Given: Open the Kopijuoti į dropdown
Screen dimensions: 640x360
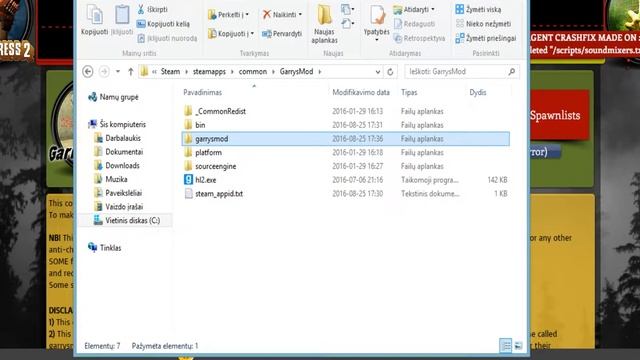Looking at the screenshot, I should tap(231, 33).
